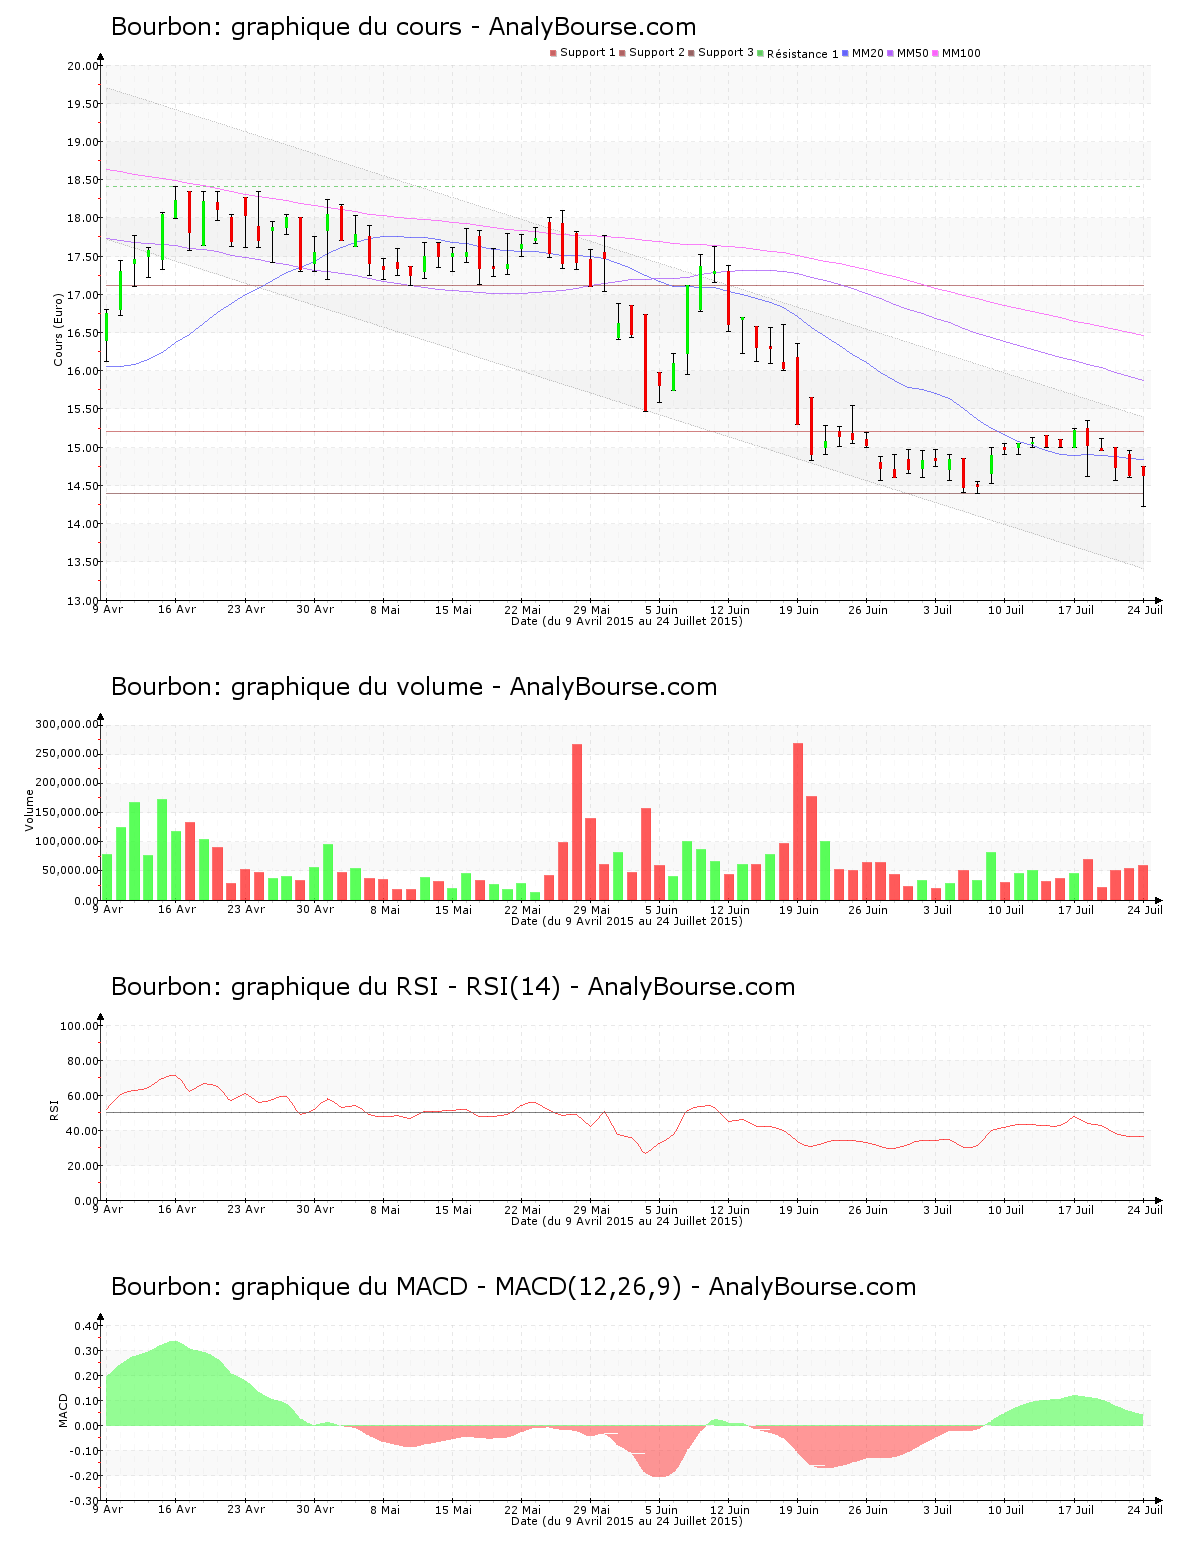This screenshot has width=1200, height=1550.
Task: Click '8 Mai' on the price chart axis
Action: point(385,610)
